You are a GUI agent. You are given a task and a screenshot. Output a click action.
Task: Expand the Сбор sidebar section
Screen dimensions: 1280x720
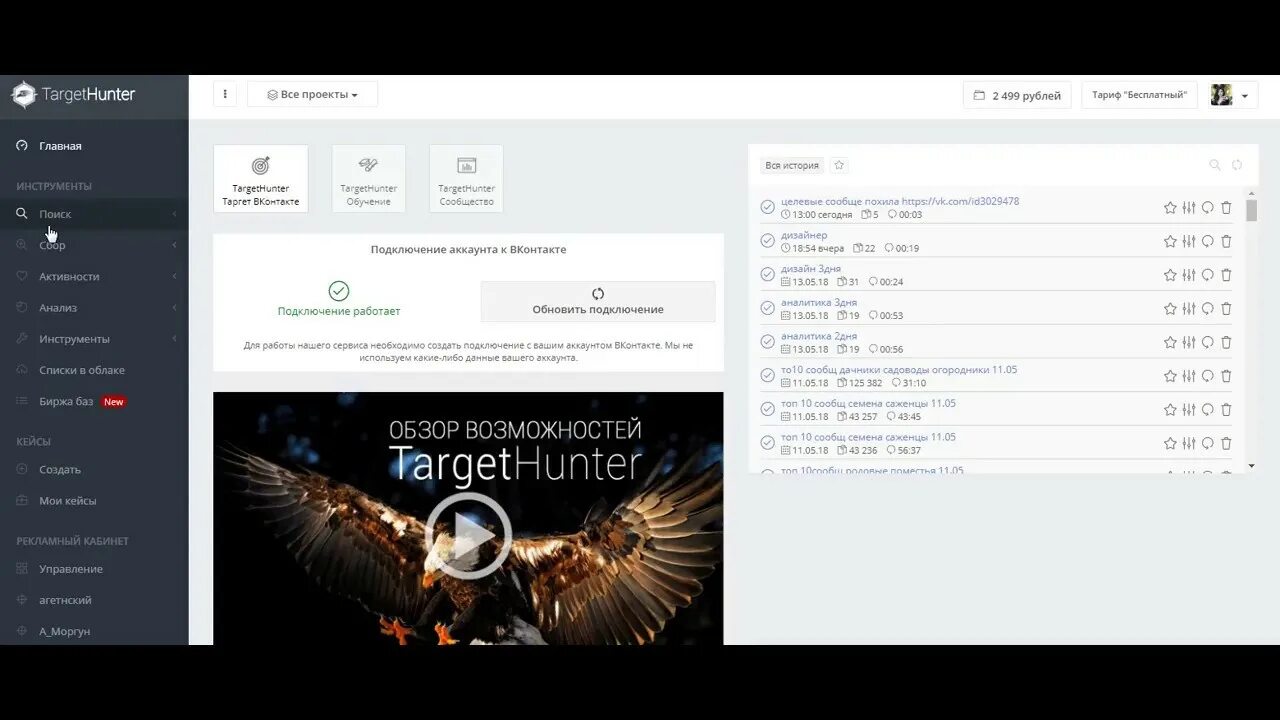[94, 245]
